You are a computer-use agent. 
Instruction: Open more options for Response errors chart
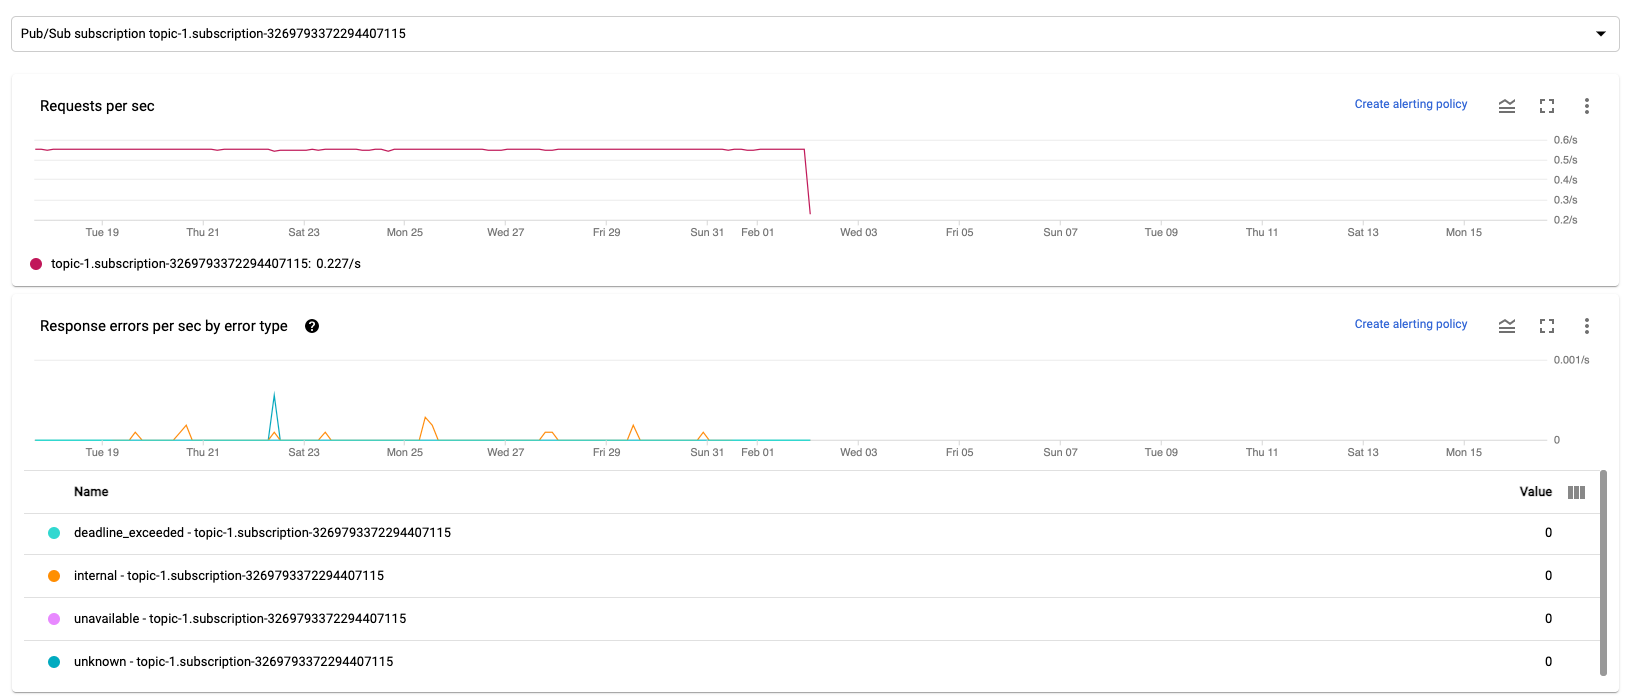1586,326
